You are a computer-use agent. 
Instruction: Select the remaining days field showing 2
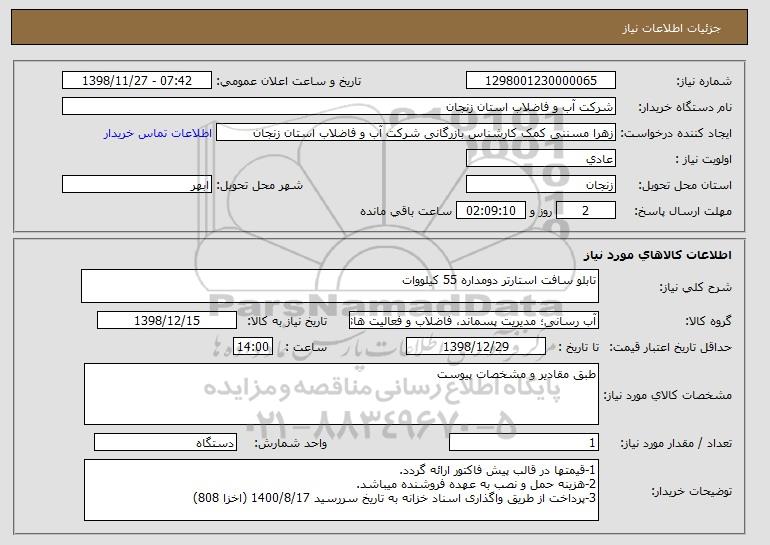[586, 211]
